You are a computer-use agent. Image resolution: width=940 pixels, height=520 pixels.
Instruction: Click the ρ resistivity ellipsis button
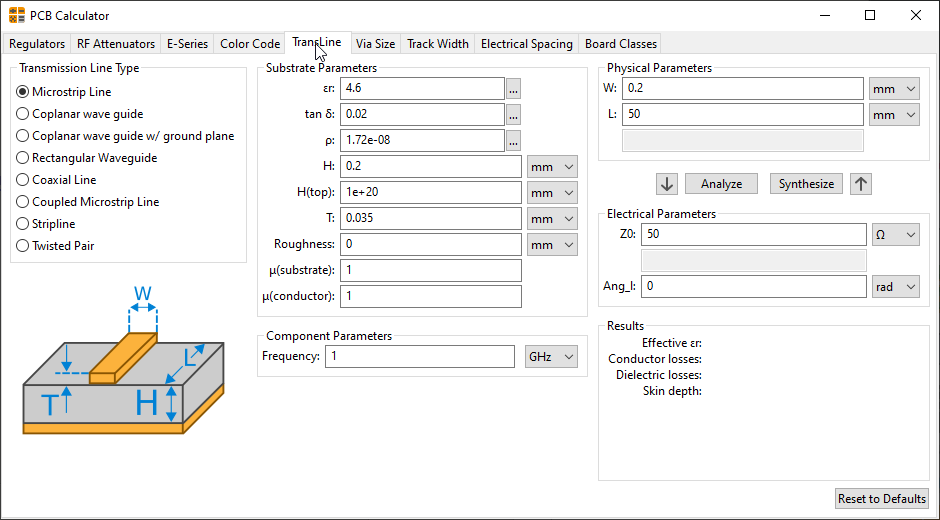(x=514, y=140)
